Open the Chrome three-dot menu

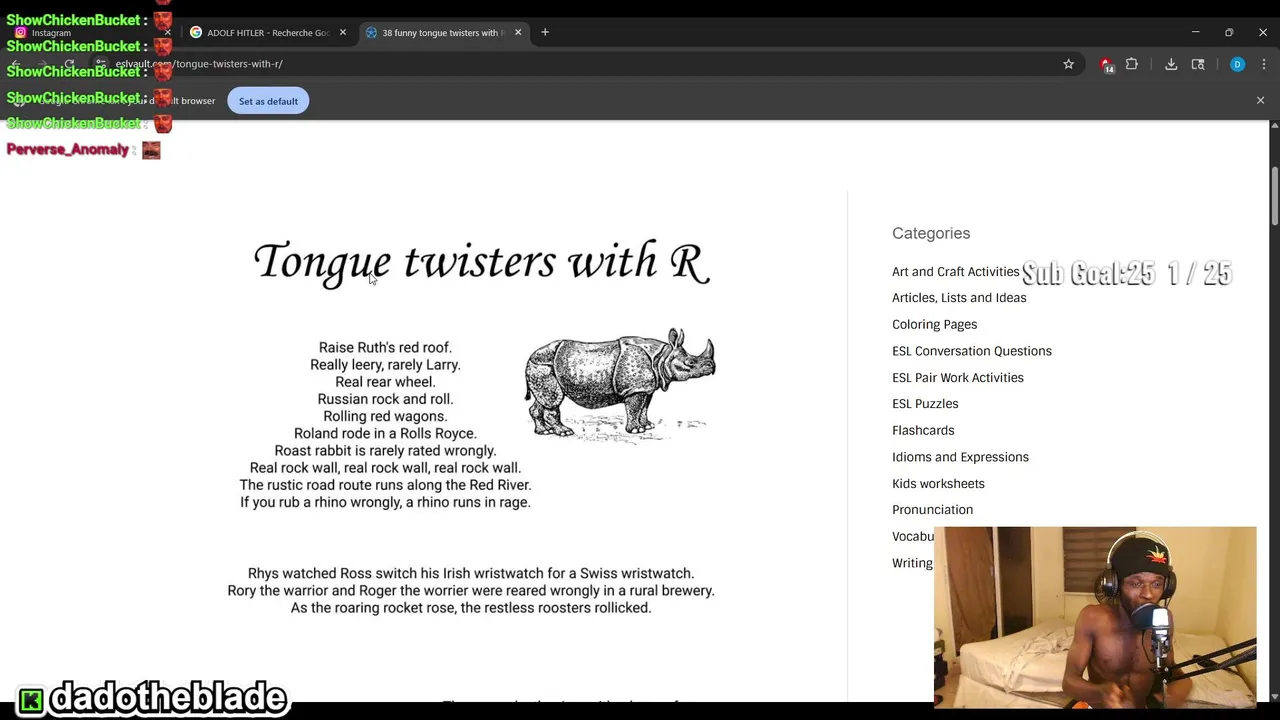pos(1264,64)
